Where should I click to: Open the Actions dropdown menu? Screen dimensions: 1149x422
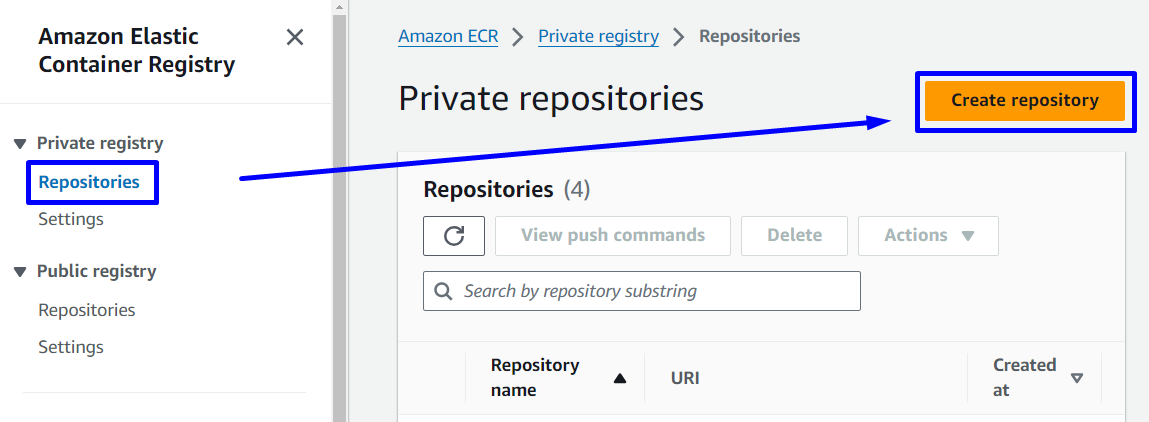pos(928,236)
